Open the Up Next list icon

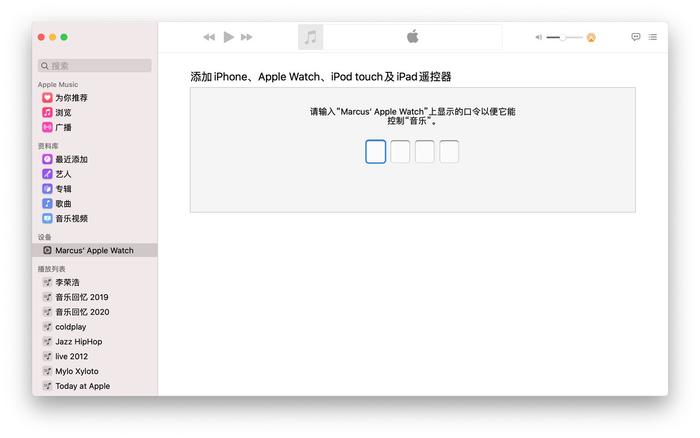(653, 37)
